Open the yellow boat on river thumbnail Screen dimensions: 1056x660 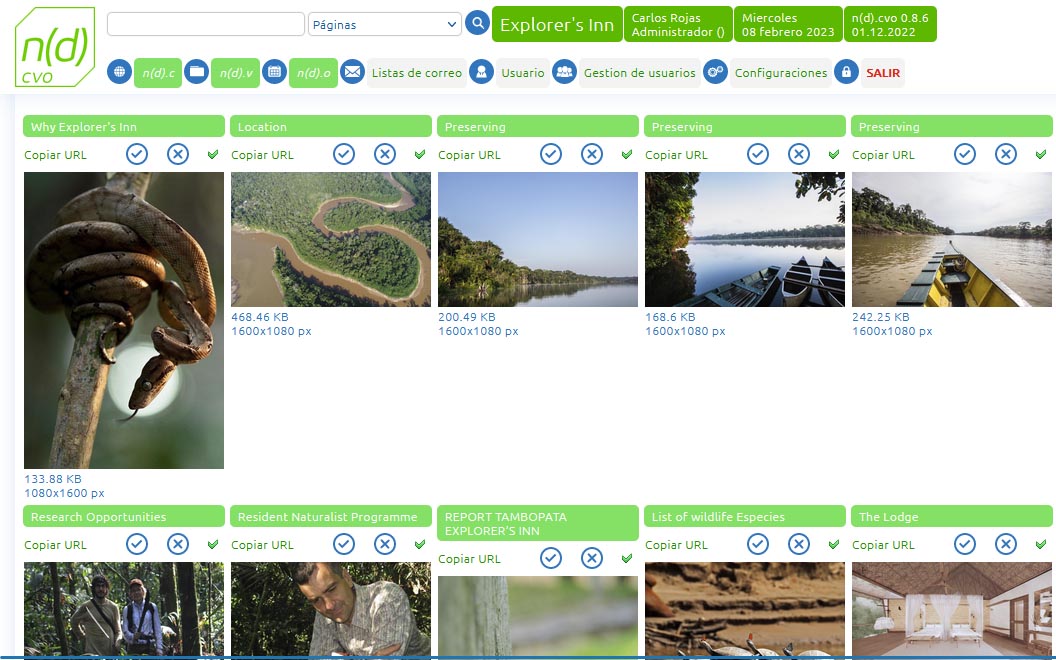point(952,239)
